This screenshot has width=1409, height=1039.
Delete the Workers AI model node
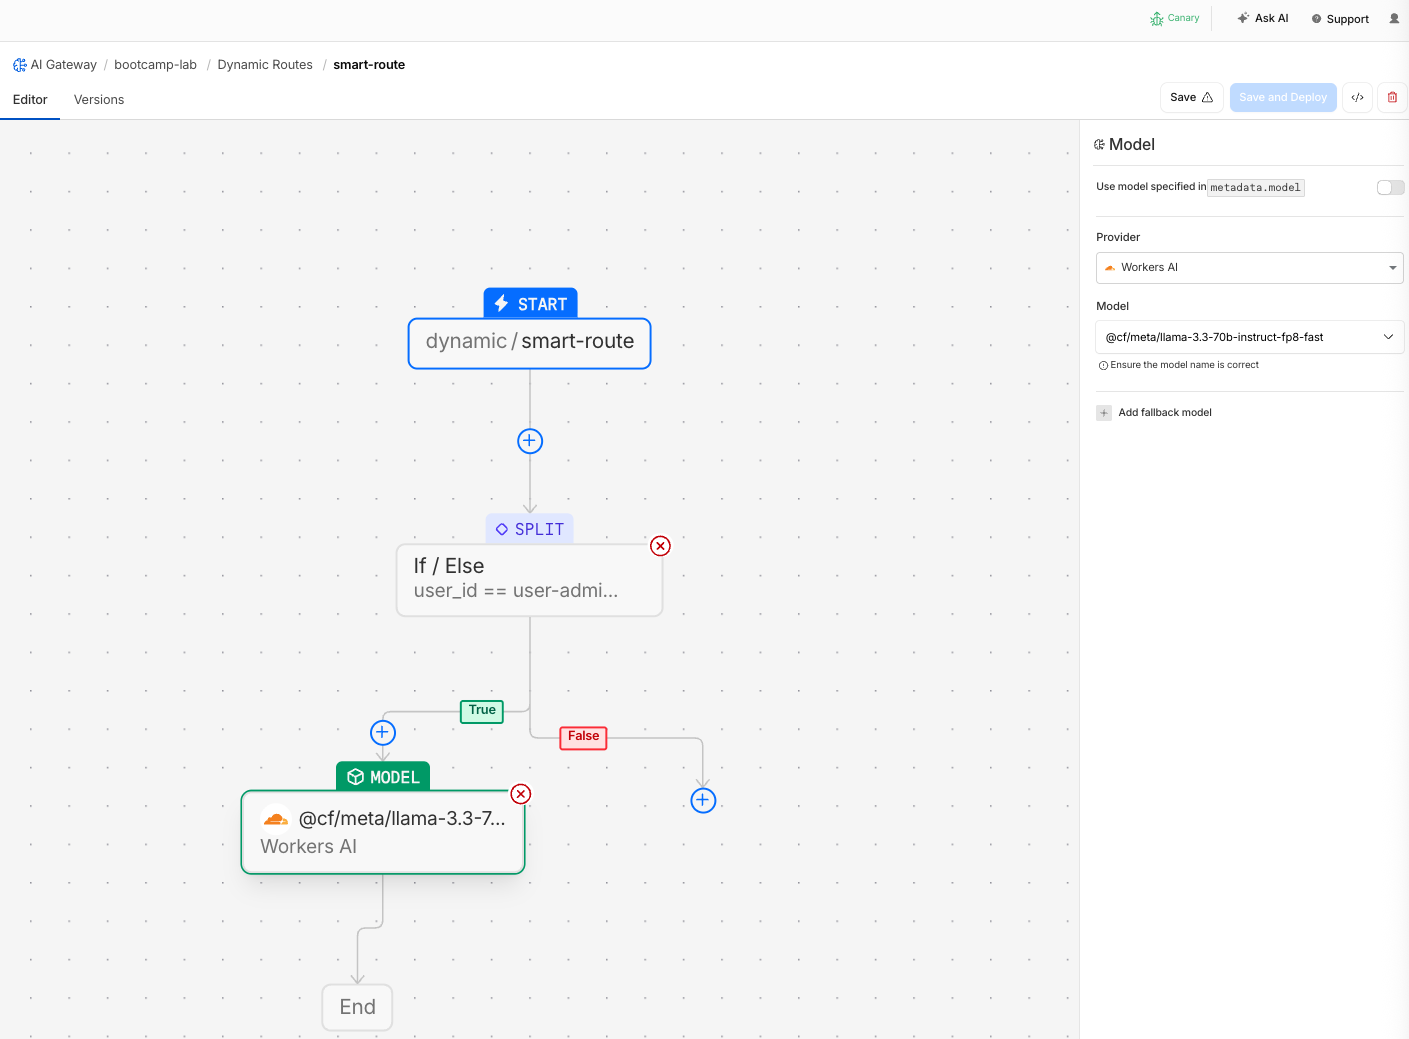click(x=521, y=794)
